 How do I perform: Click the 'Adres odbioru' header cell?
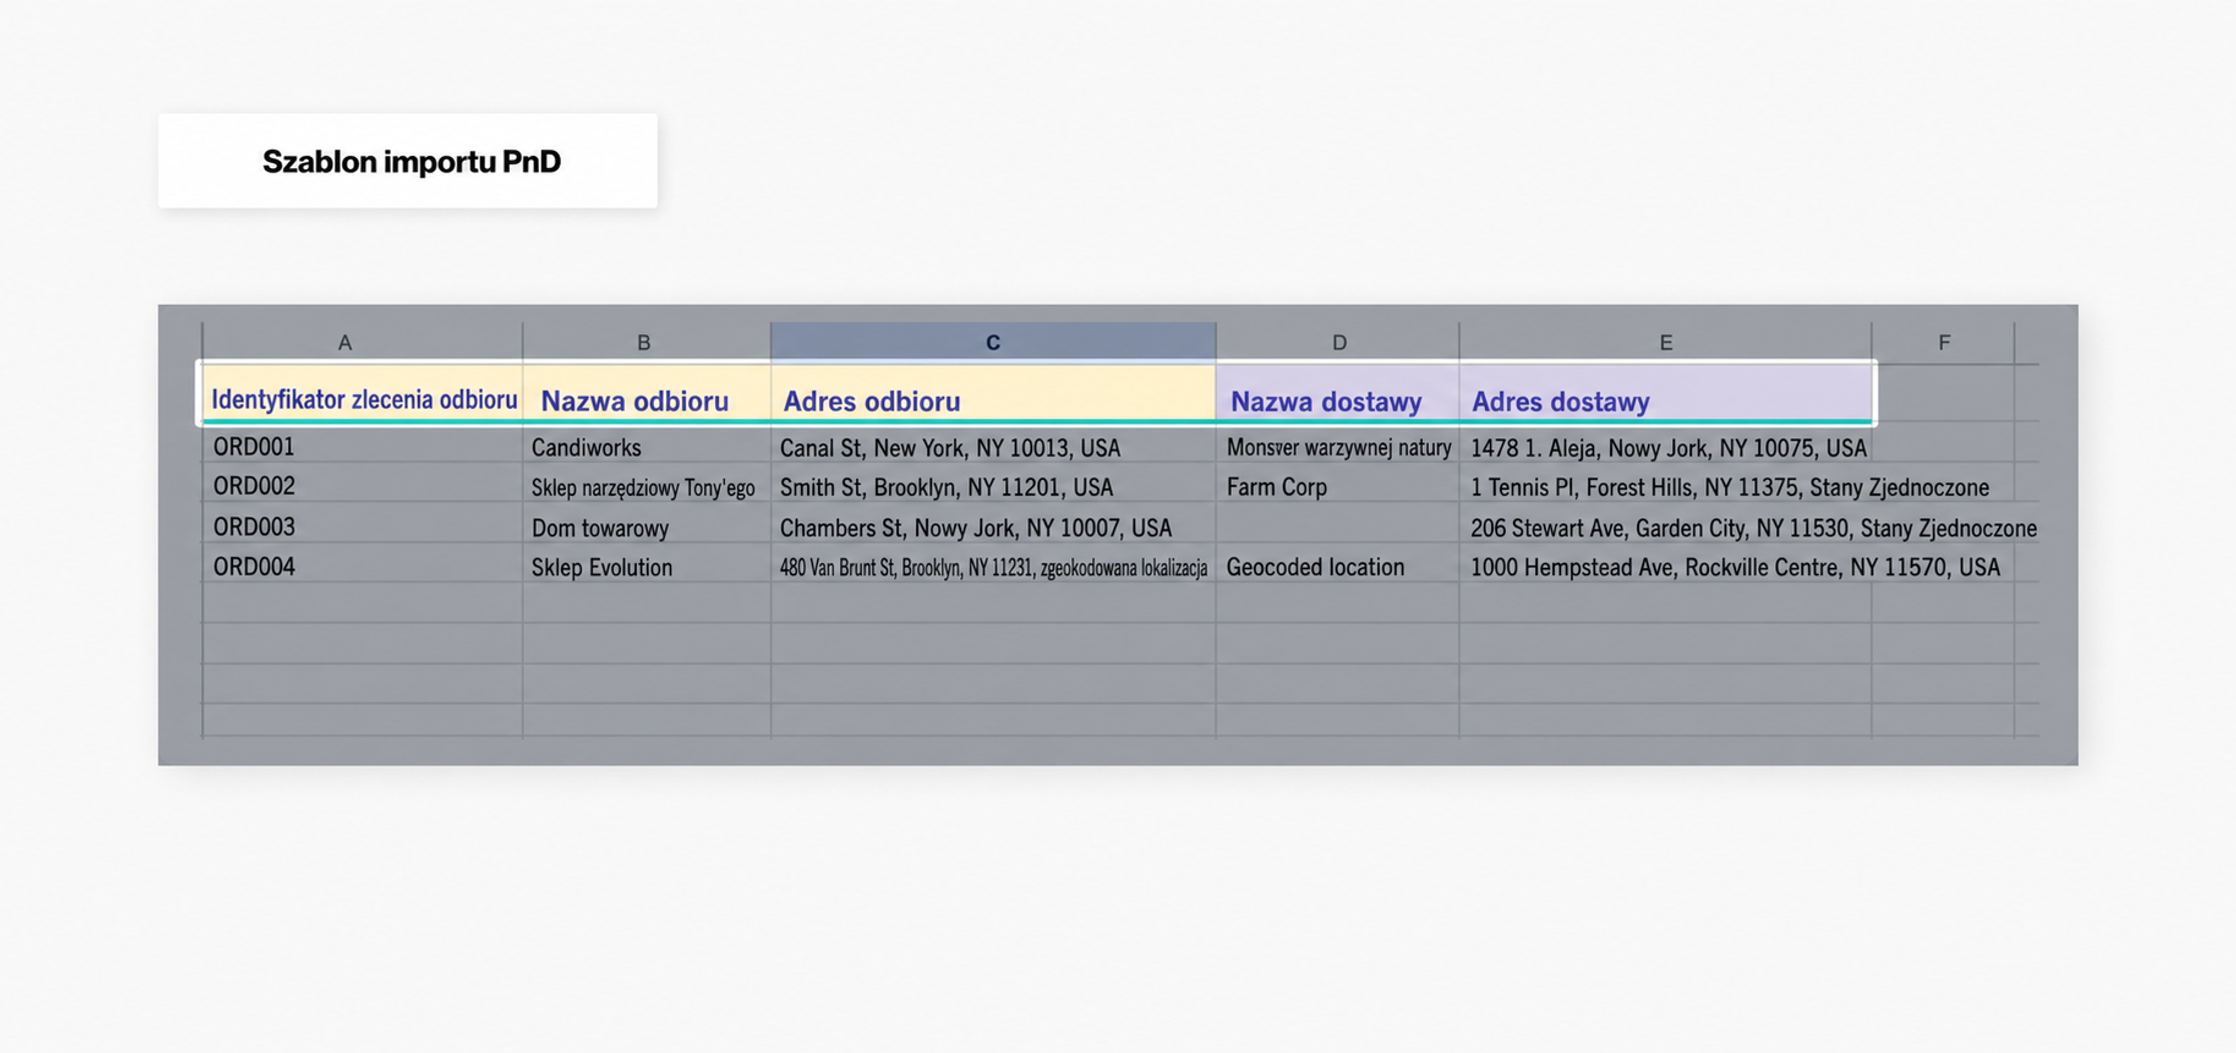click(993, 394)
